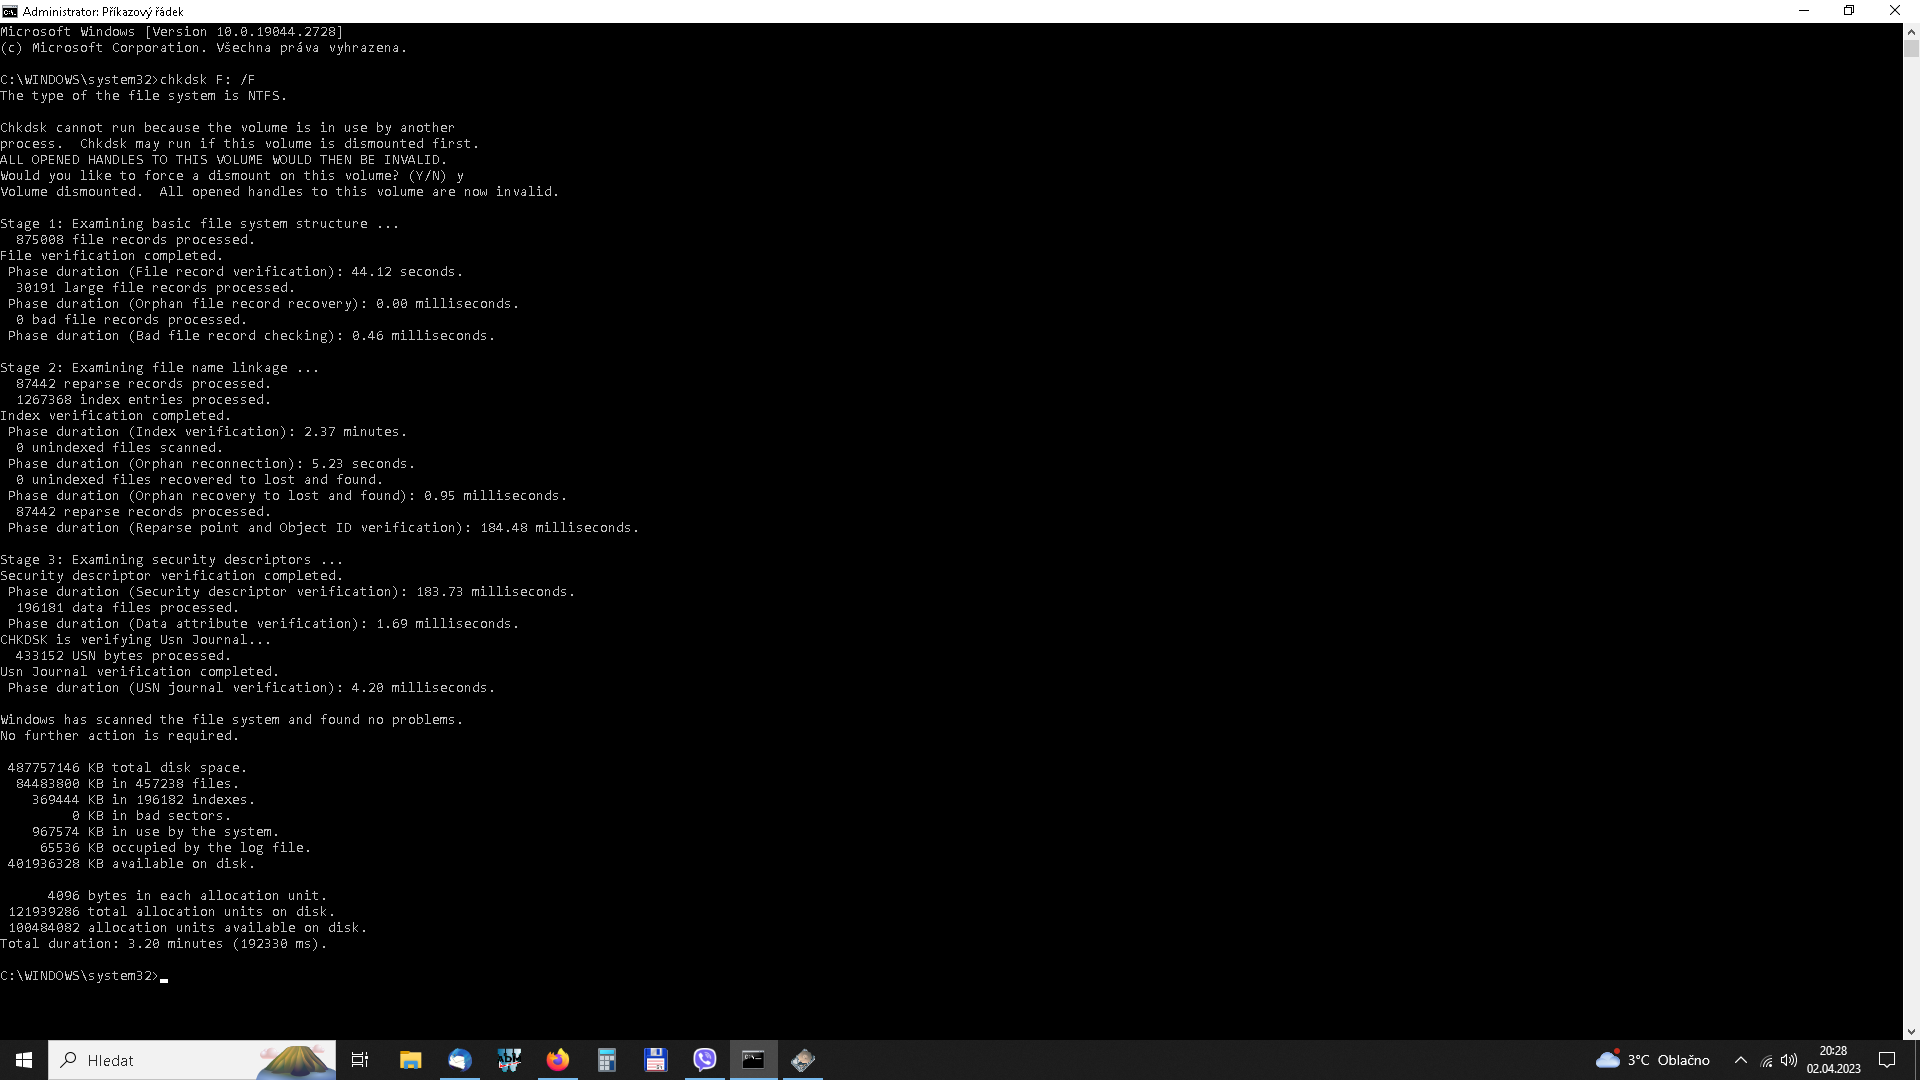Open File Explorer from the taskbar
Viewport: 1920px width, 1080px height.
410,1060
